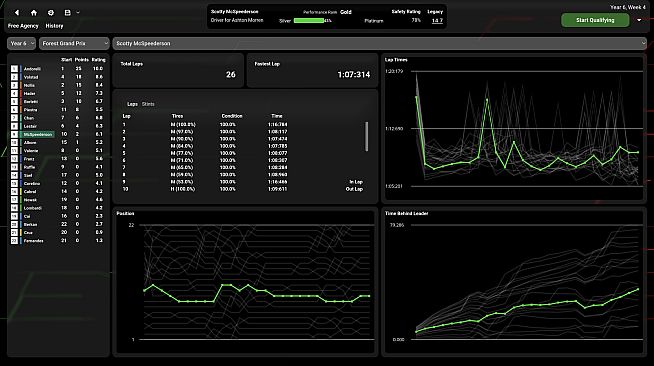Open the Free Agency menu
This screenshot has width=654, height=366.
coord(23,26)
